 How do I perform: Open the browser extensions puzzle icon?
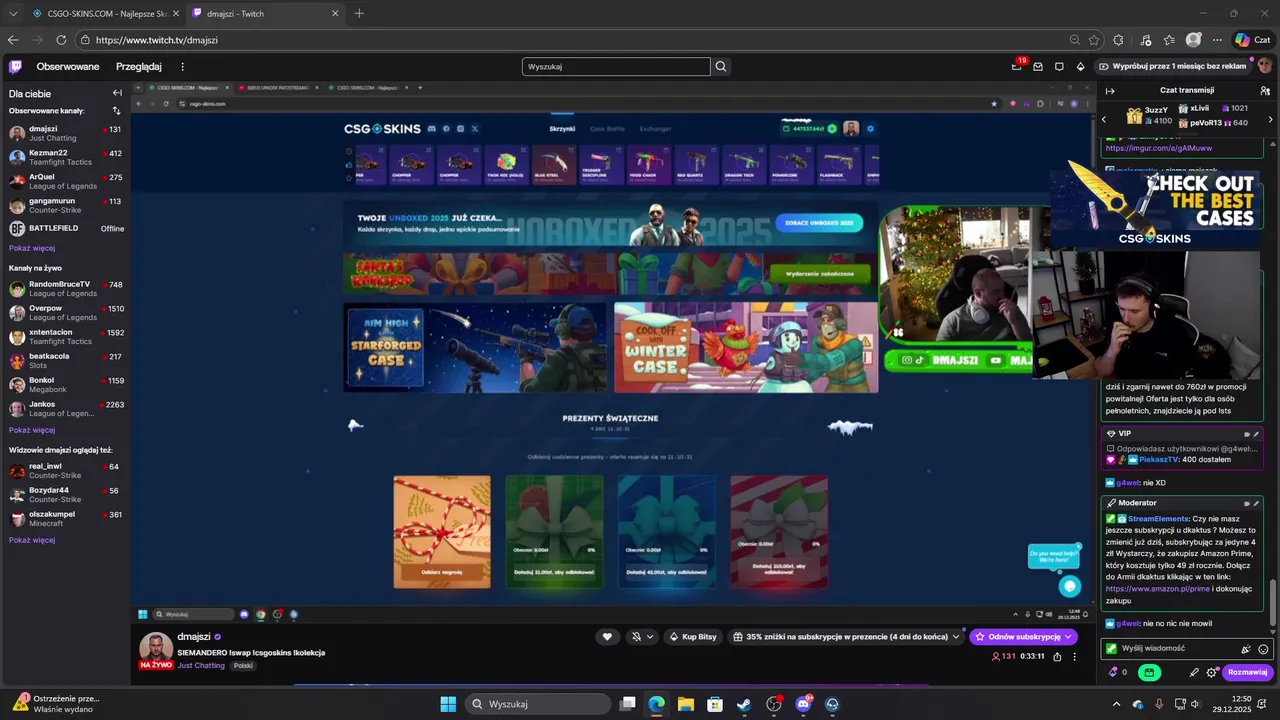(1118, 40)
